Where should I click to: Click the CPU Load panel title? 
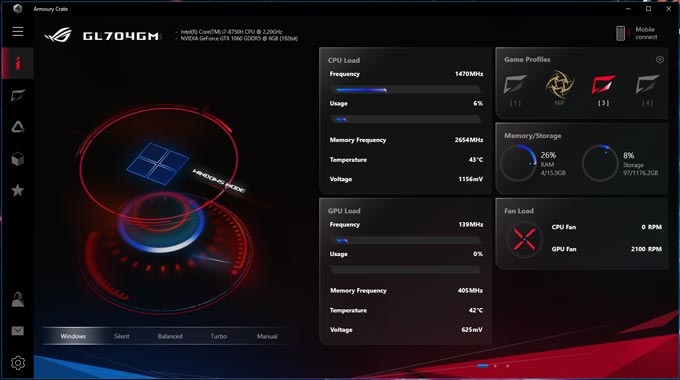pos(343,60)
